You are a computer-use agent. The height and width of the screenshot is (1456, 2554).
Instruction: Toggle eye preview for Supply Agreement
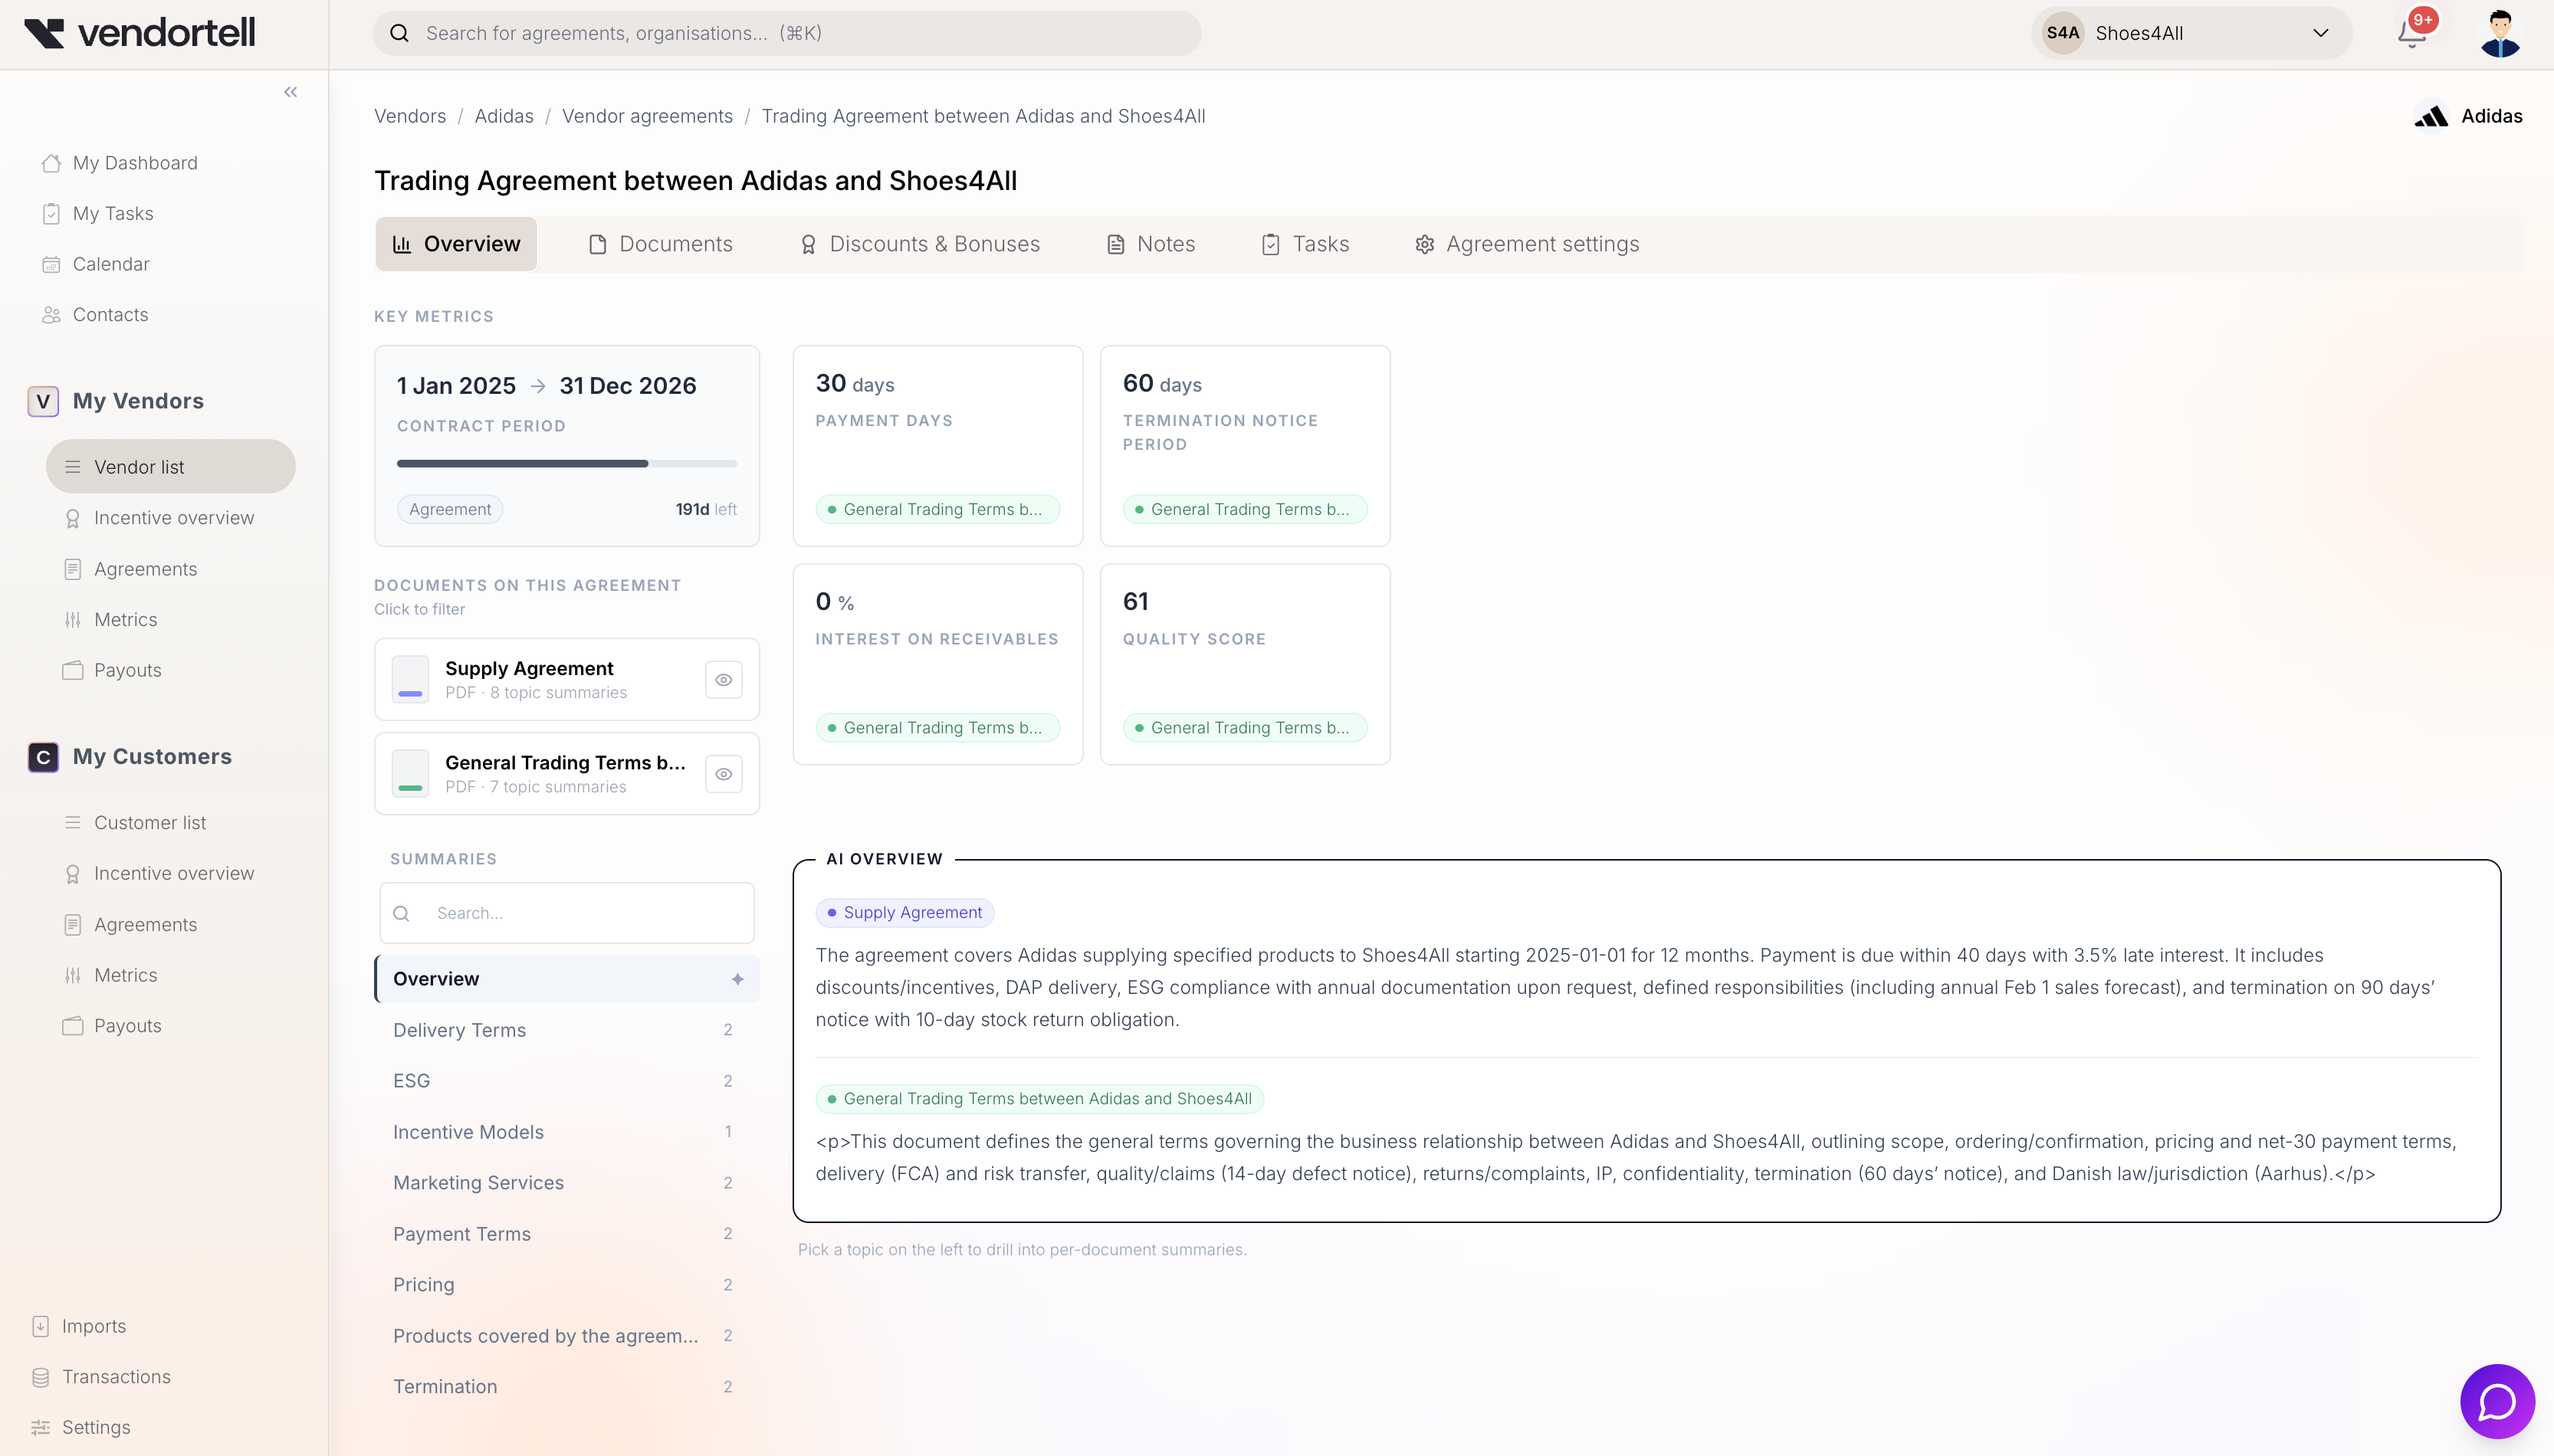724,680
